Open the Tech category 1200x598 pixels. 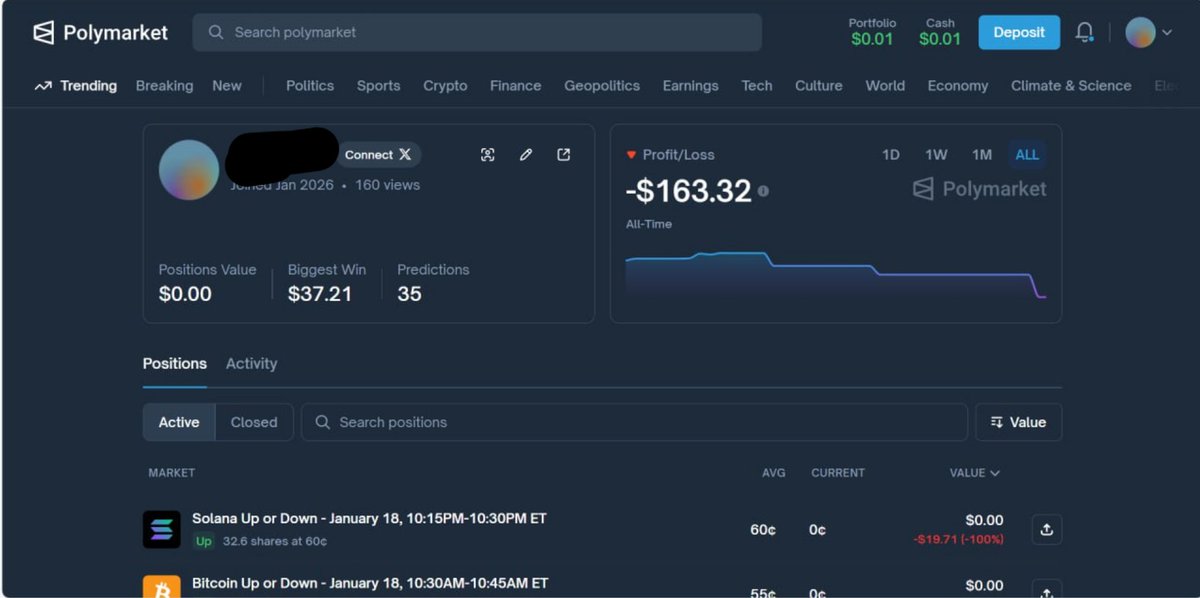757,86
